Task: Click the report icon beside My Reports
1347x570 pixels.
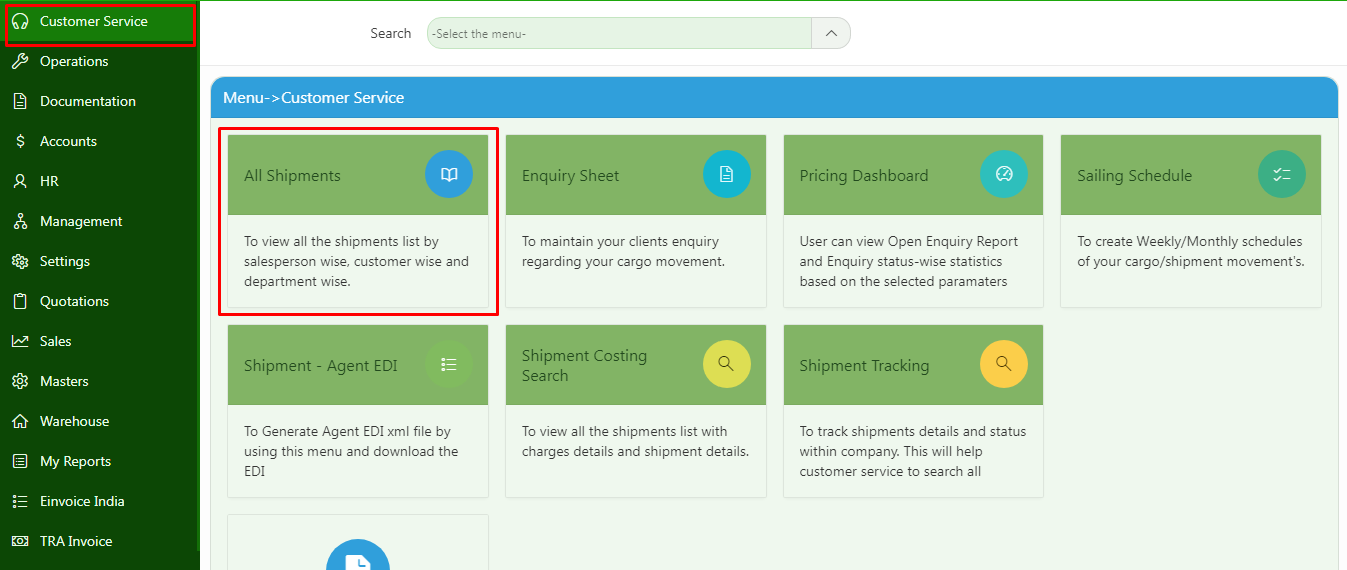Action: (20, 461)
